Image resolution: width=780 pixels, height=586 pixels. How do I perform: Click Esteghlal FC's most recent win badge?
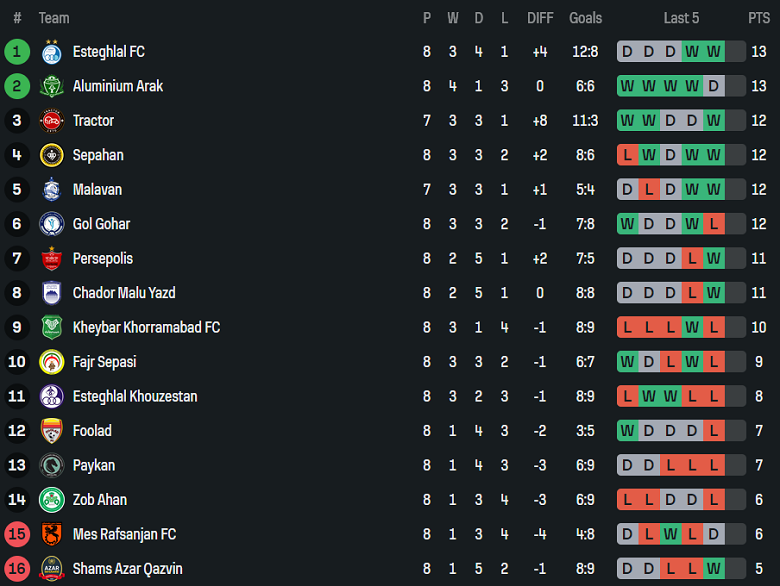pos(713,52)
